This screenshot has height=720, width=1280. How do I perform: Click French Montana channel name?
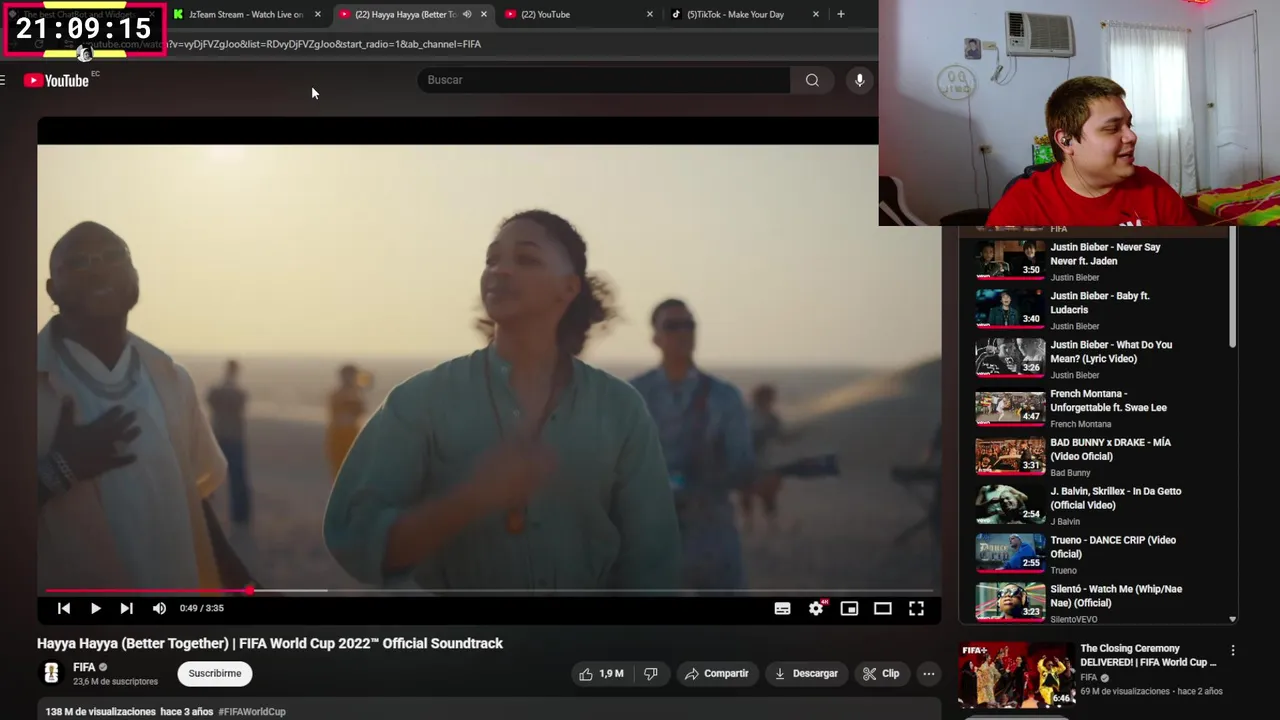point(1080,424)
